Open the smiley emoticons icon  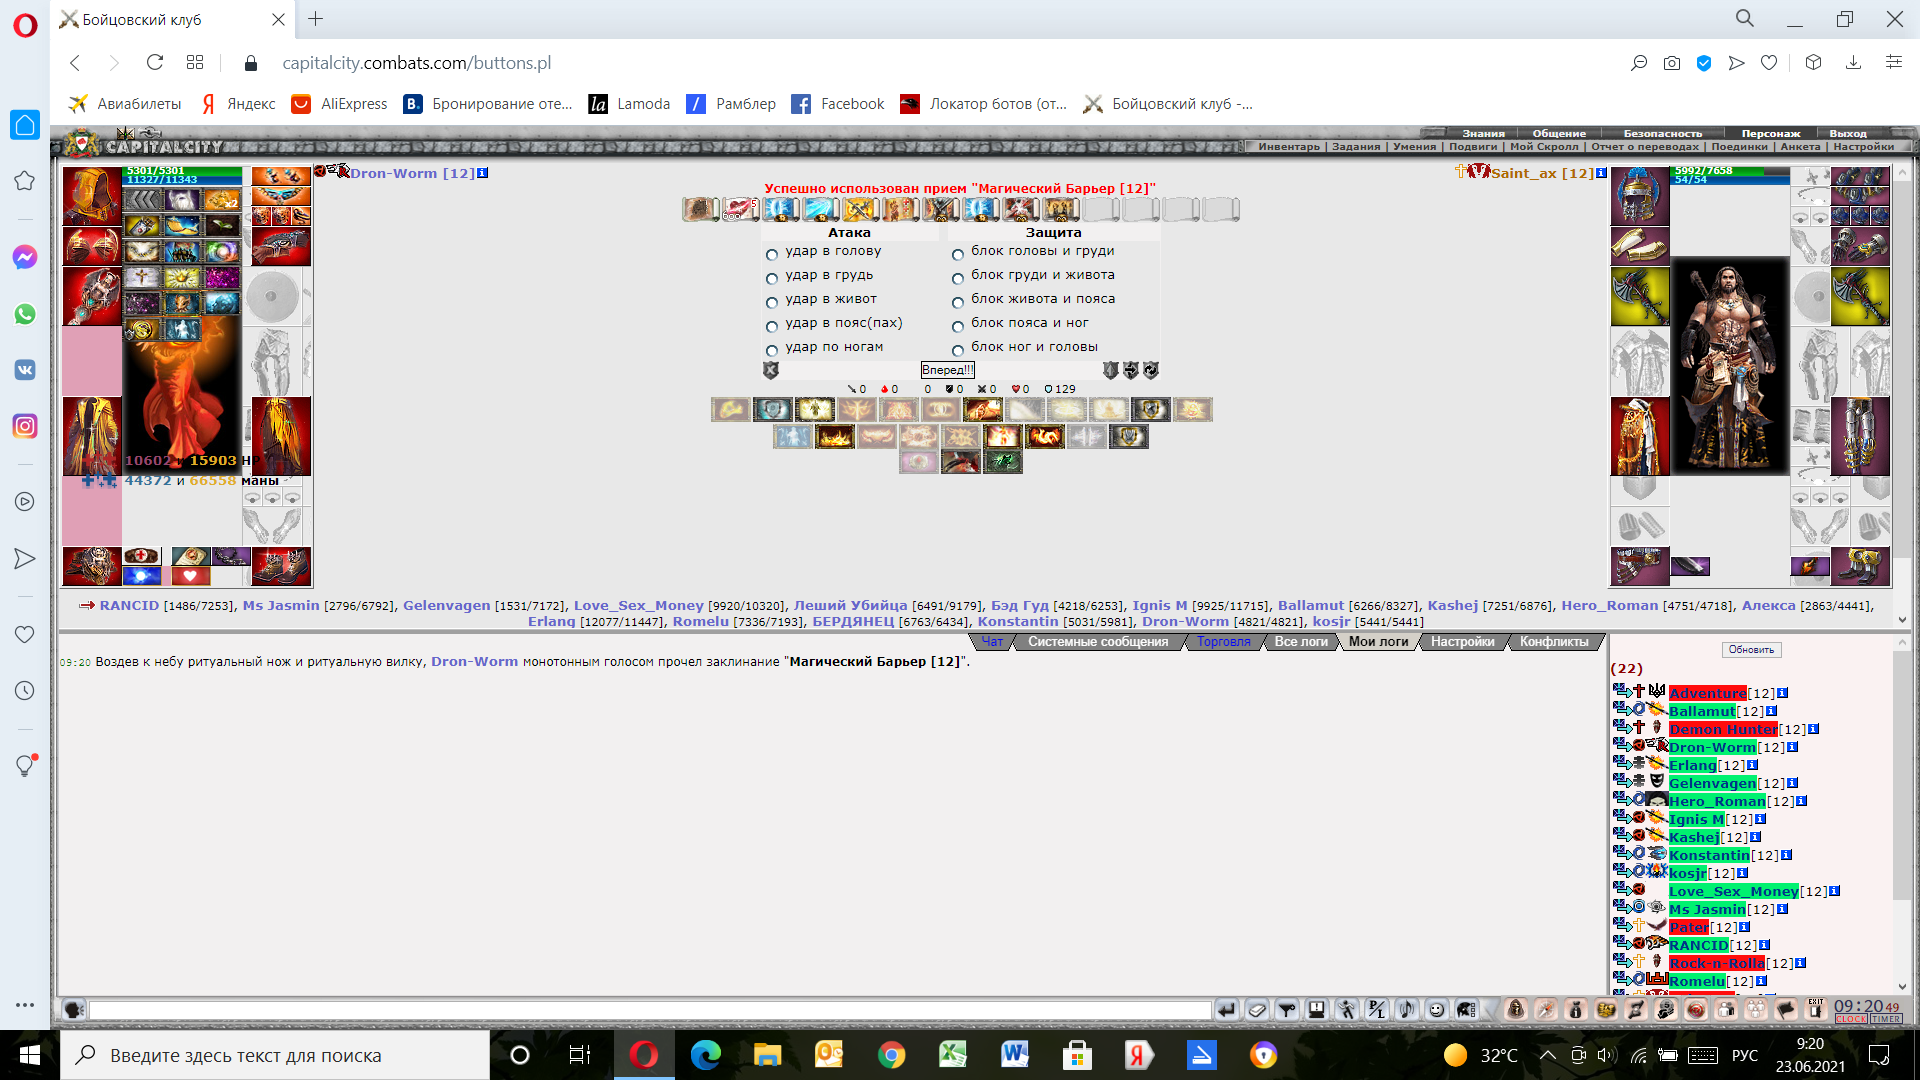tap(1437, 1010)
